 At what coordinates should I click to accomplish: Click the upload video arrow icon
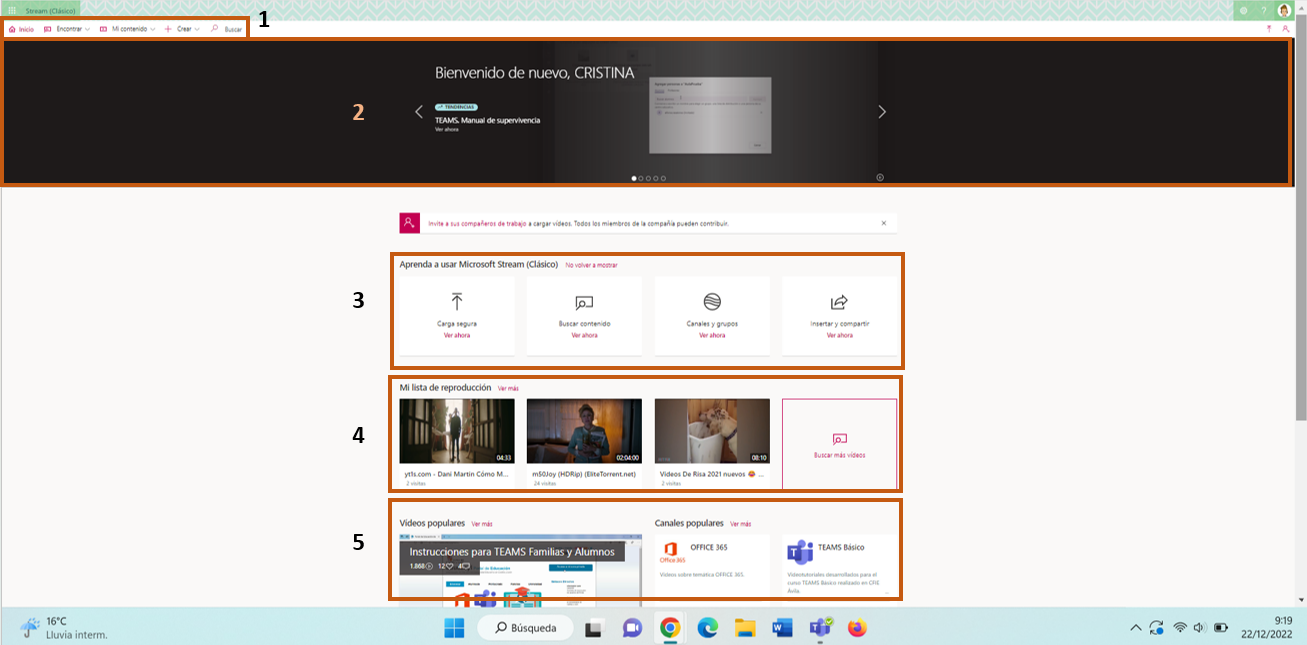pos(1269,29)
